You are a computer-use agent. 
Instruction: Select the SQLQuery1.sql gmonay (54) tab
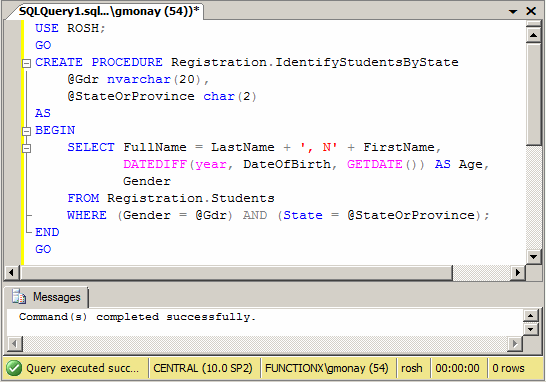[x=109, y=11]
